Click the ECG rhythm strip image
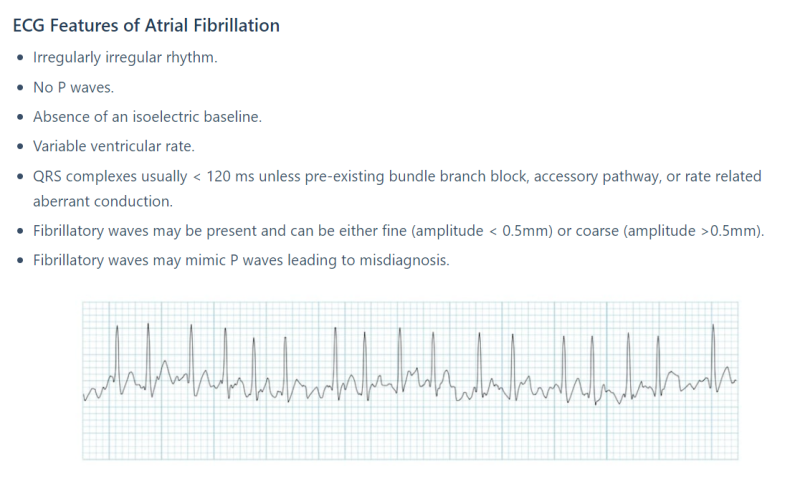800x481 pixels. (x=410, y=381)
